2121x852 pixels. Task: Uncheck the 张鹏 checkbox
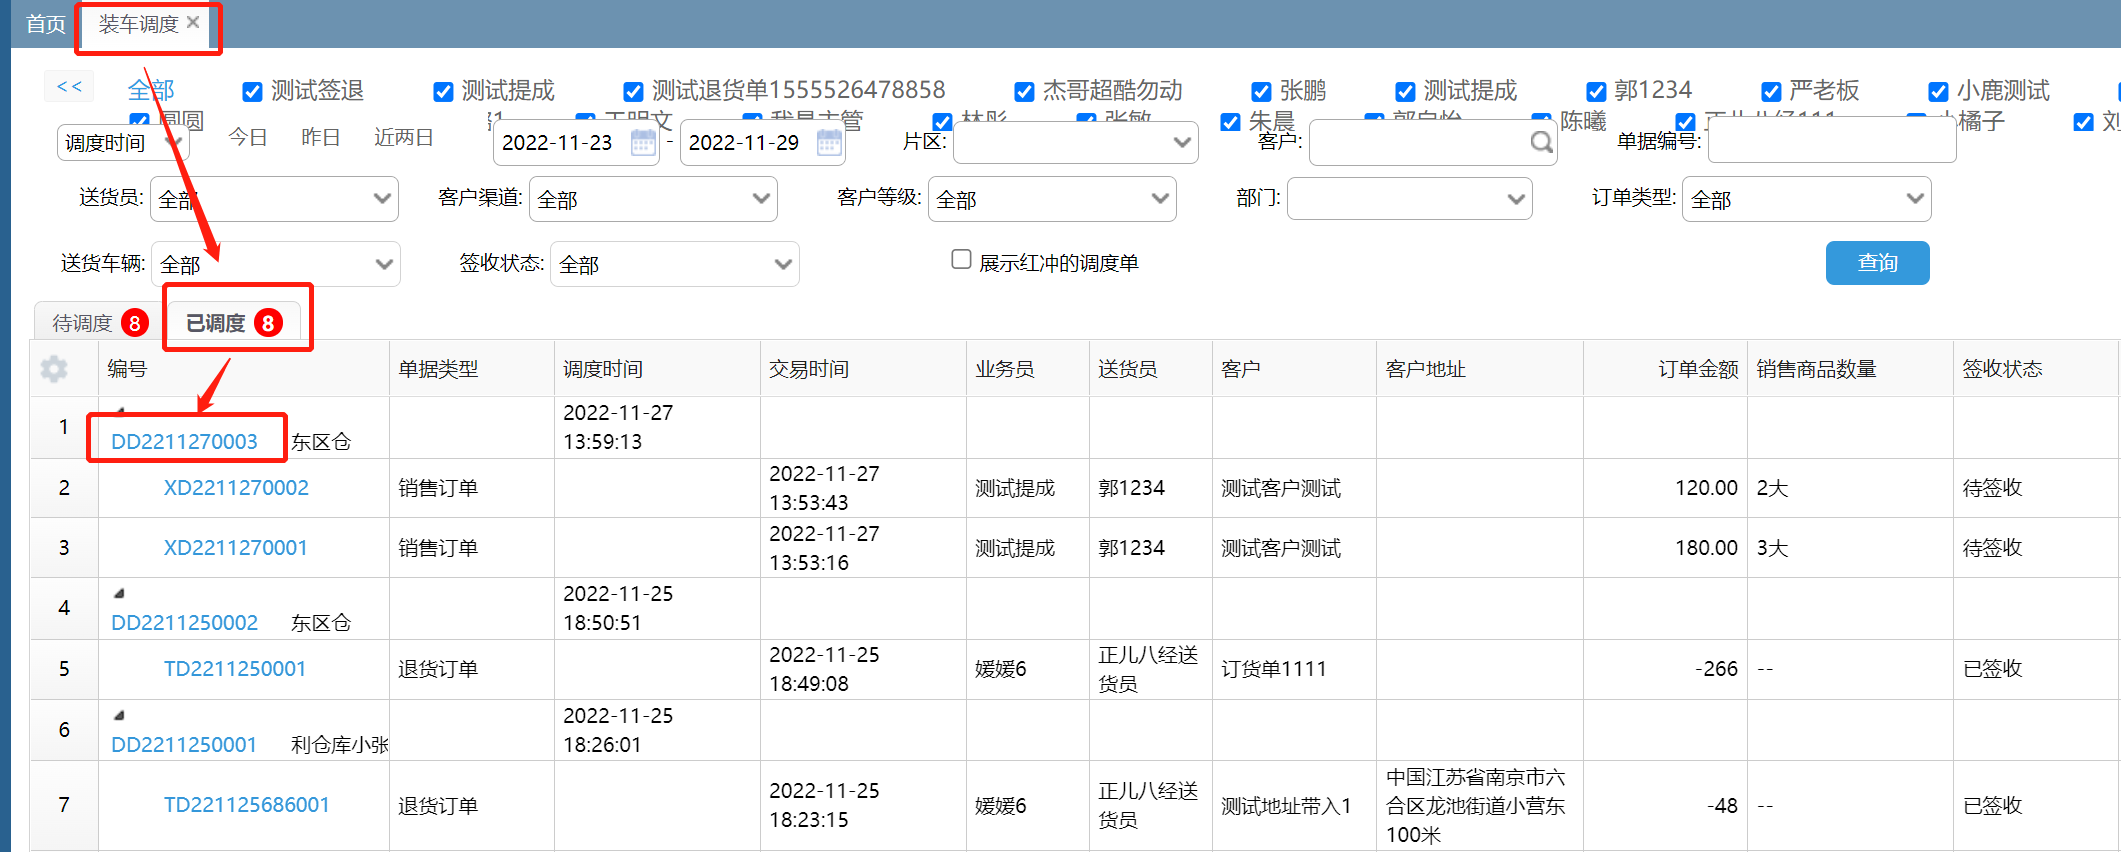tap(1262, 92)
